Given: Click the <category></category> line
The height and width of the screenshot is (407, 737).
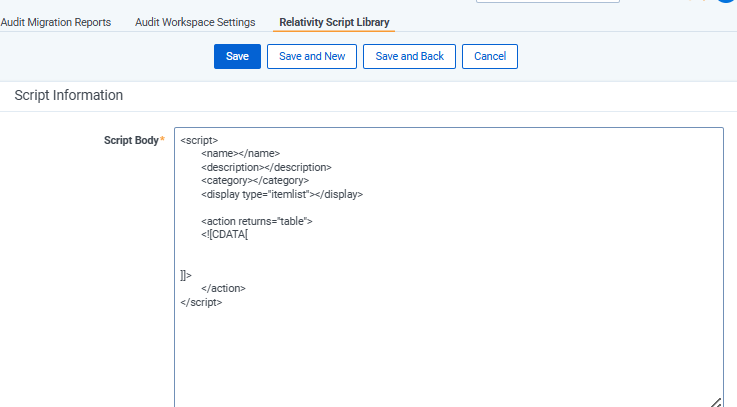Looking at the screenshot, I should pyautogui.click(x=255, y=180).
